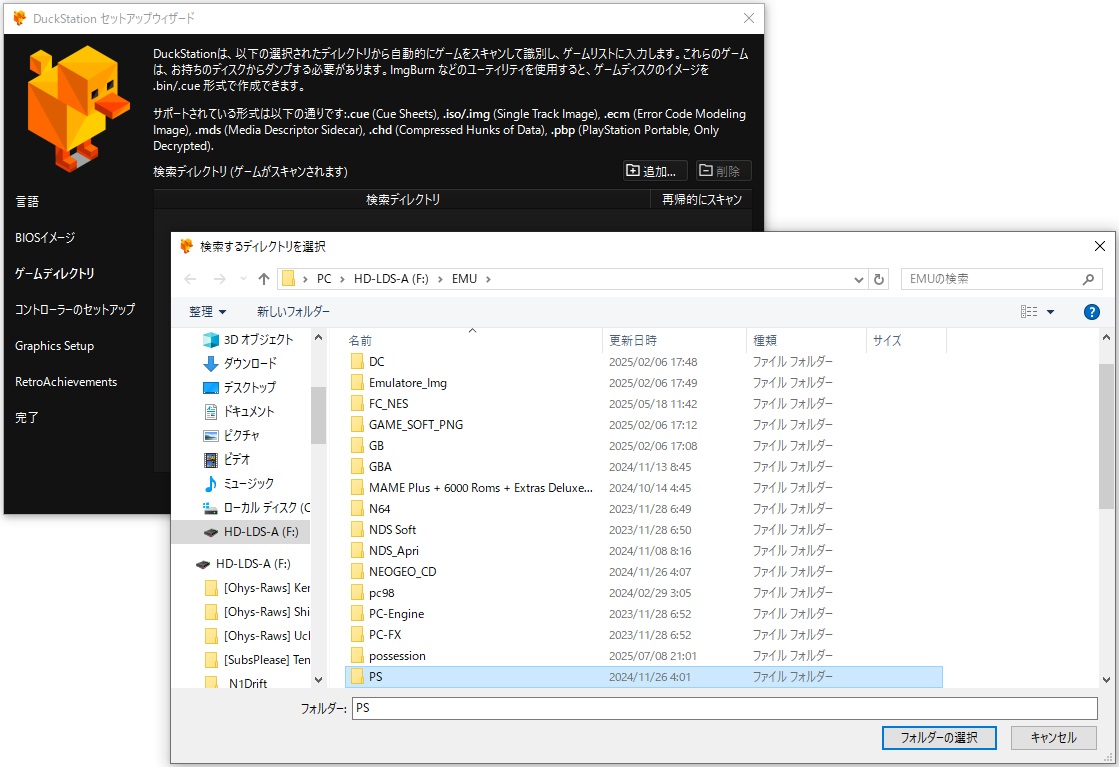Select ダウンロード in navigation pane
1119x767 pixels.
(240, 364)
